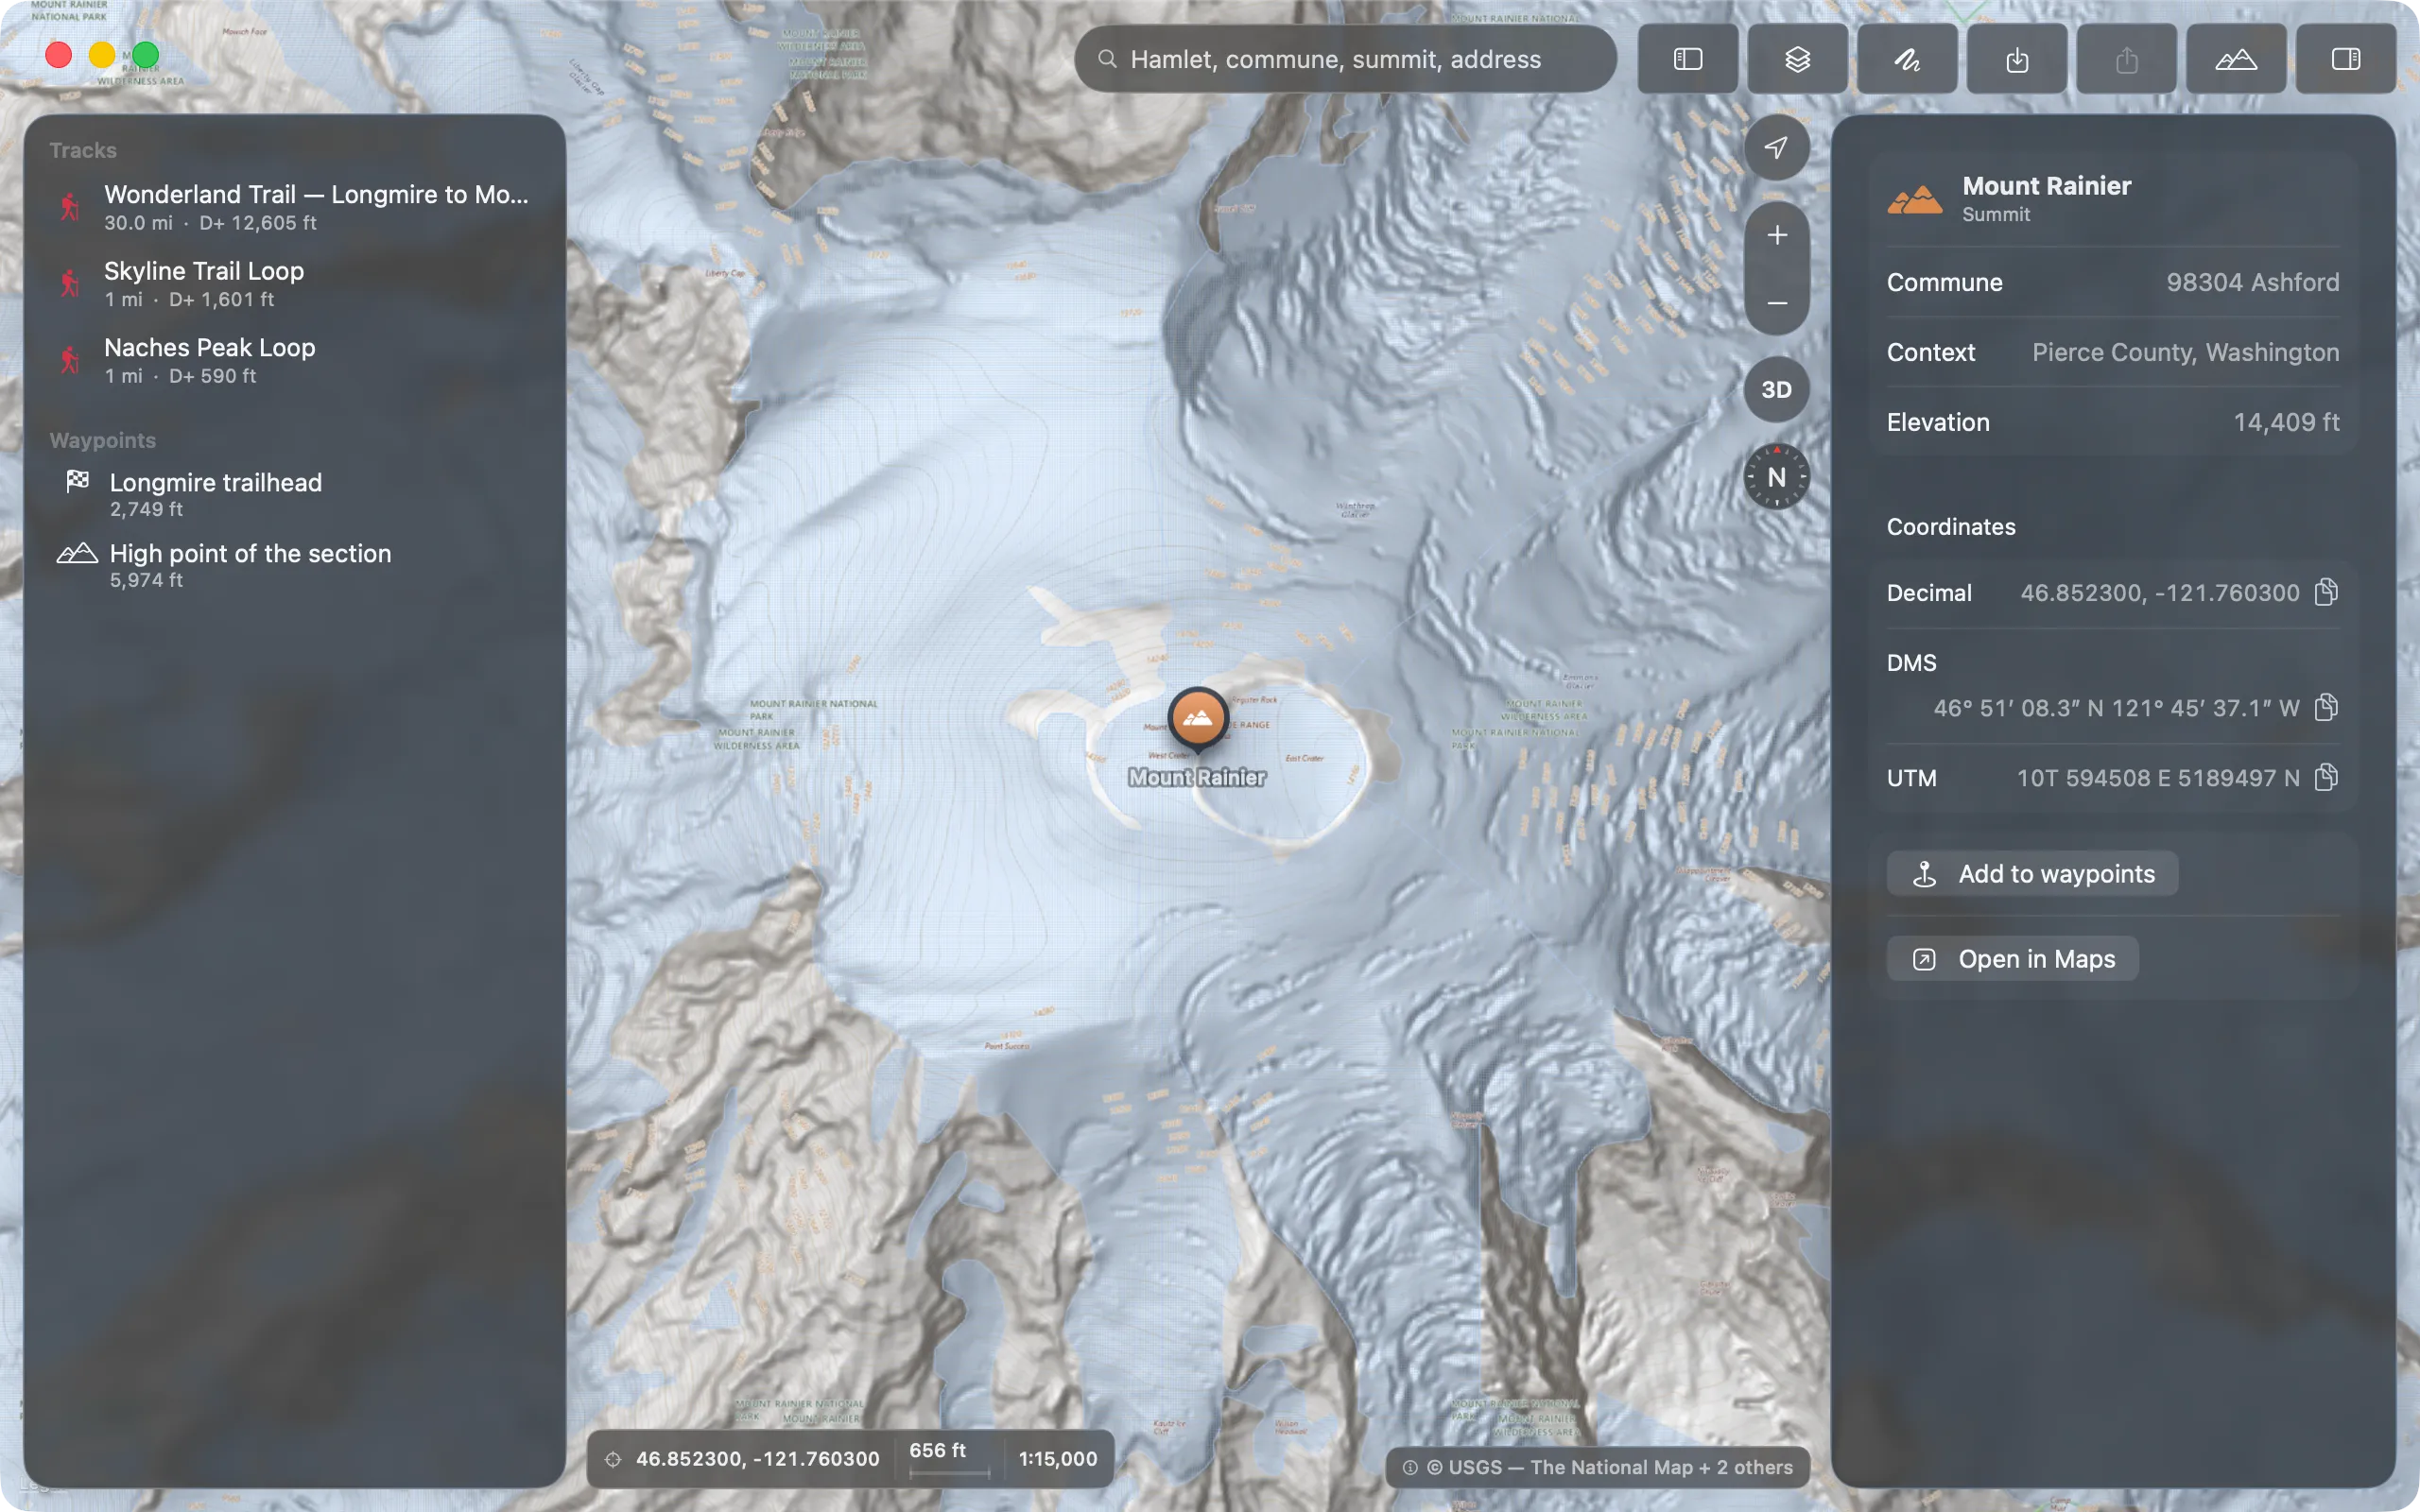
Task: Select the Skyline Trail Loop track
Action: click(x=295, y=284)
